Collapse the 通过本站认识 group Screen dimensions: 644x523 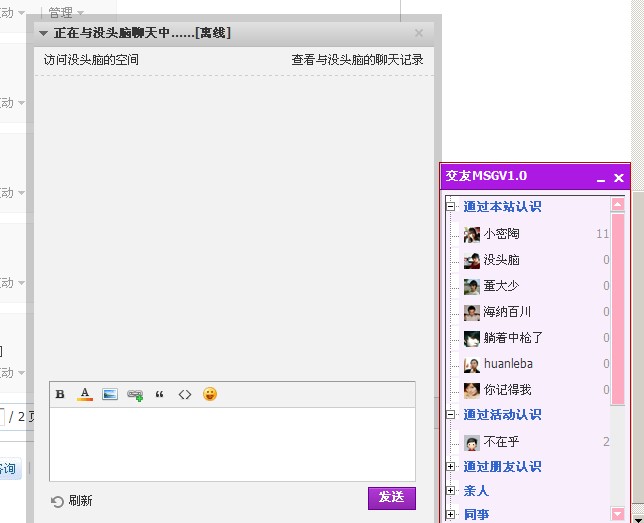tap(451, 207)
